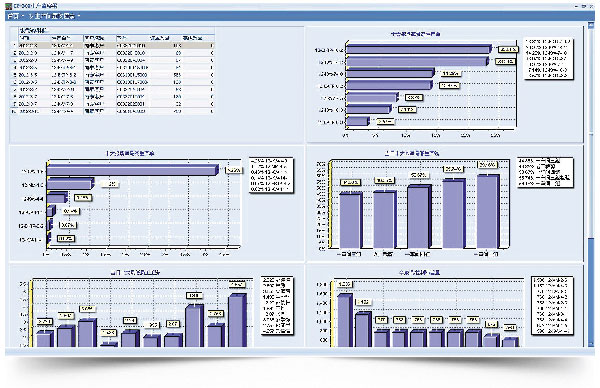Image resolution: width=600 pixels, height=388 pixels.
Task: Select the last row of the data table
Action: pos(113,111)
